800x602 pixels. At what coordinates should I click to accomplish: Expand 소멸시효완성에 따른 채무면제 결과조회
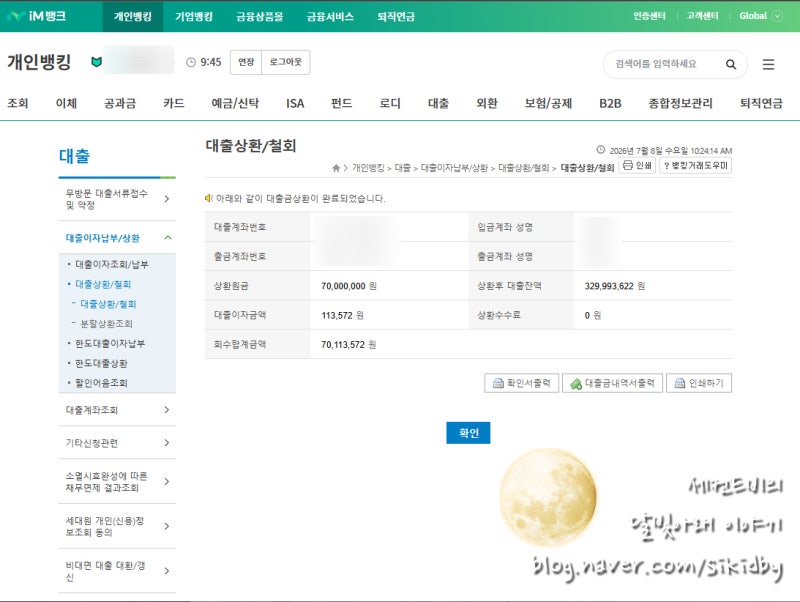tap(117, 482)
